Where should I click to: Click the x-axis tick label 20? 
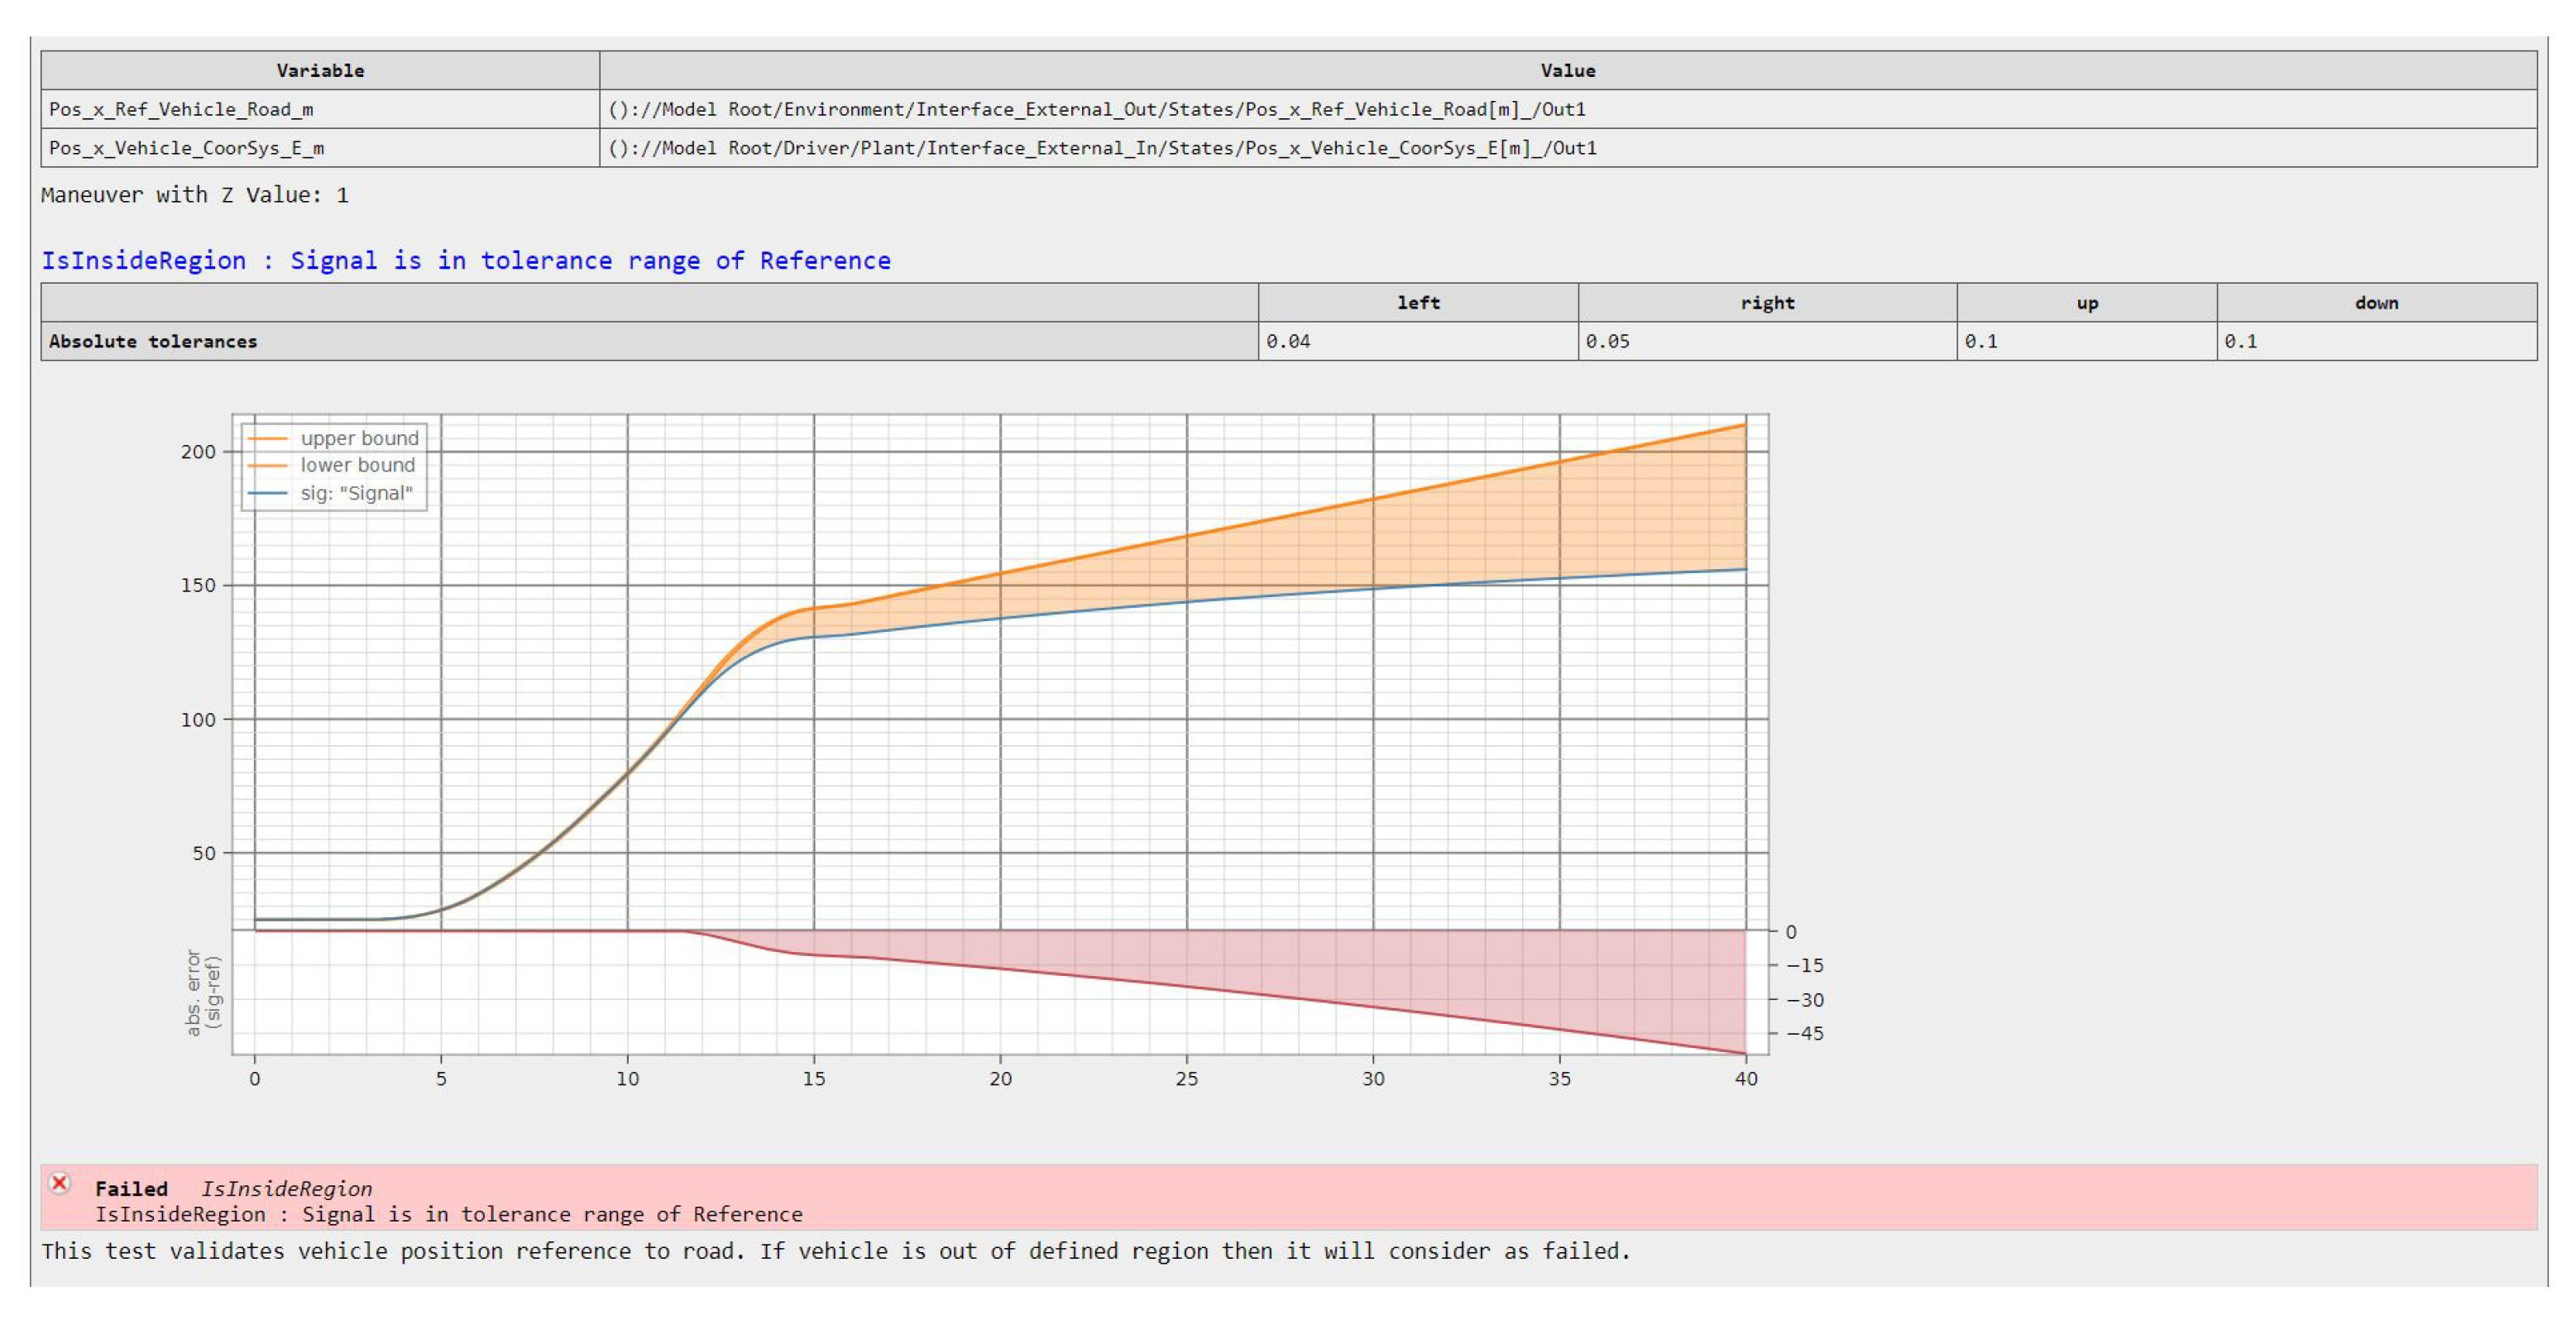(1000, 1079)
